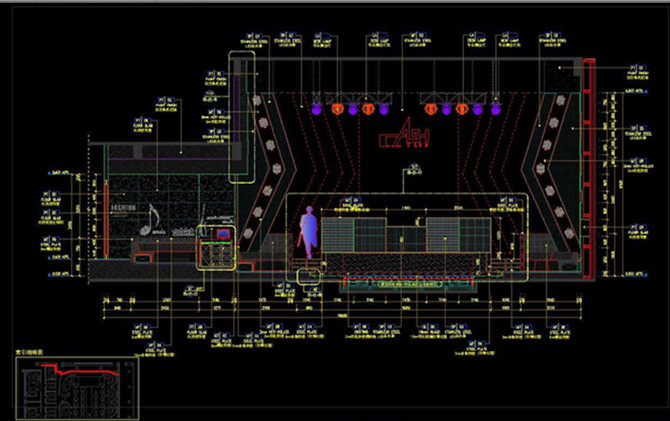Select the tall red ladder structure at right wall
The height and width of the screenshot is (421, 670).
(589, 168)
